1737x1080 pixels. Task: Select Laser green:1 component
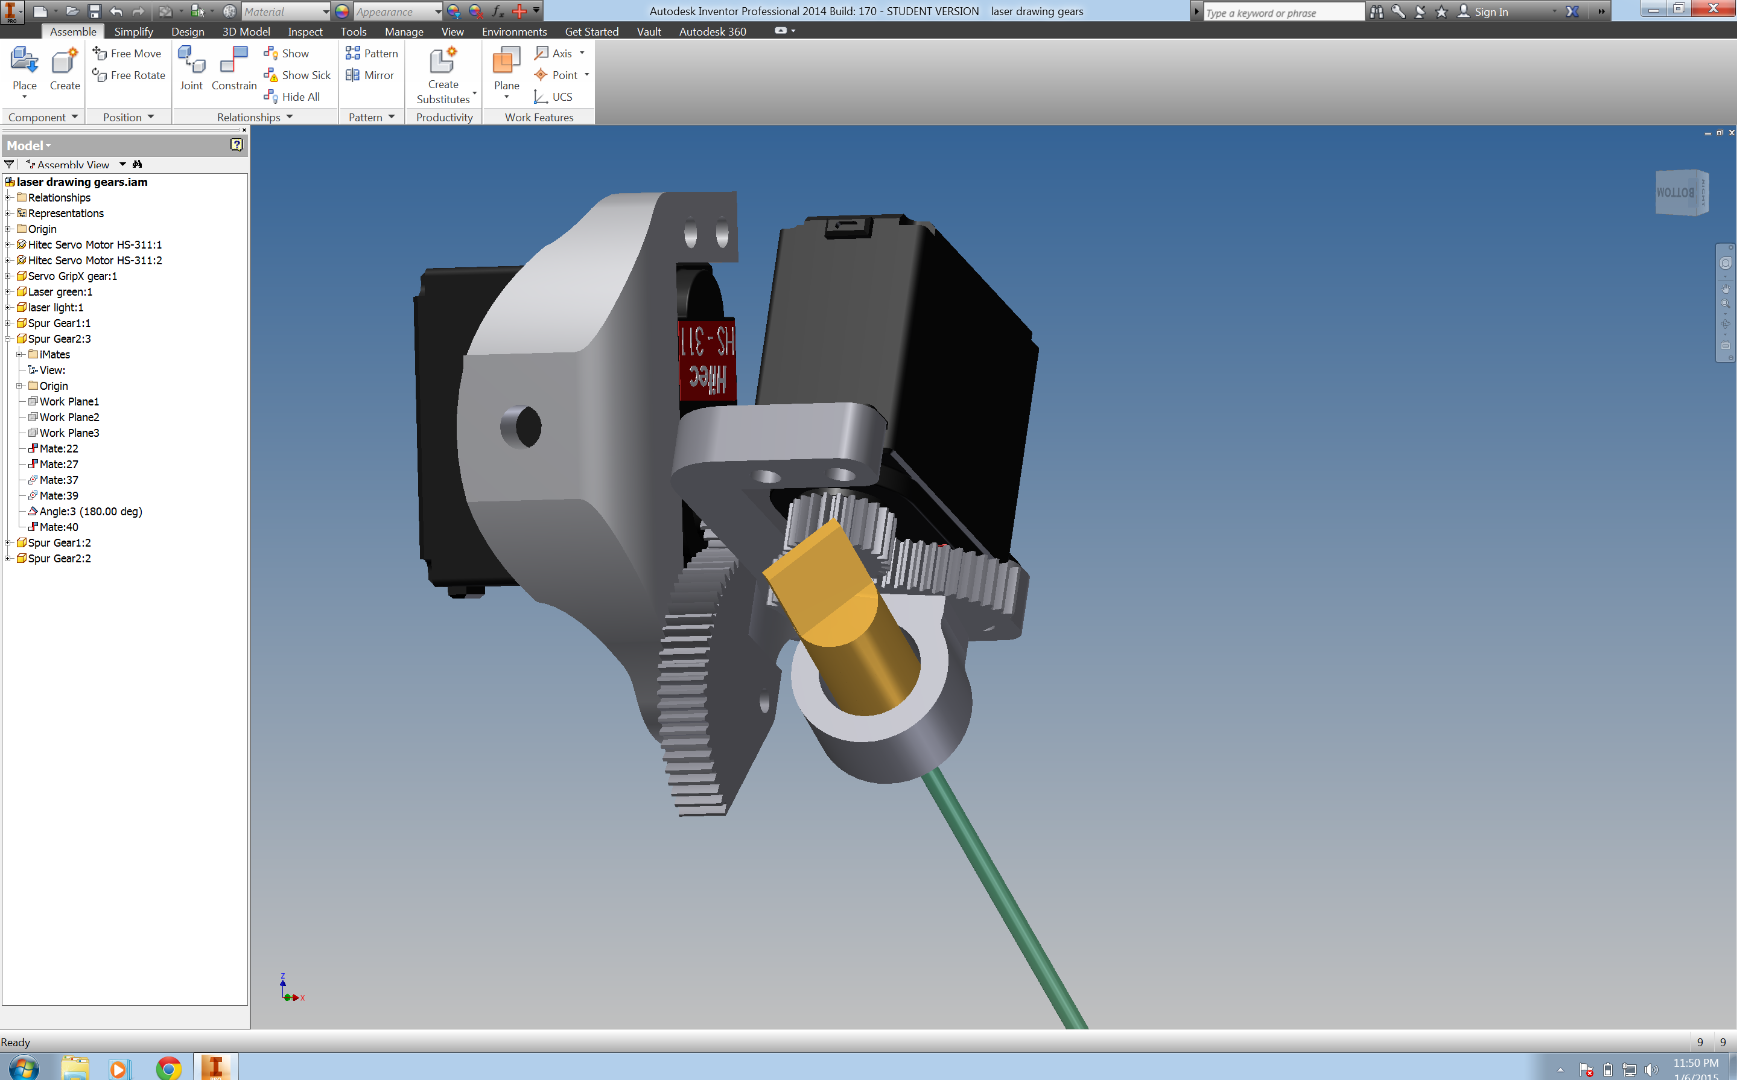tap(60, 292)
